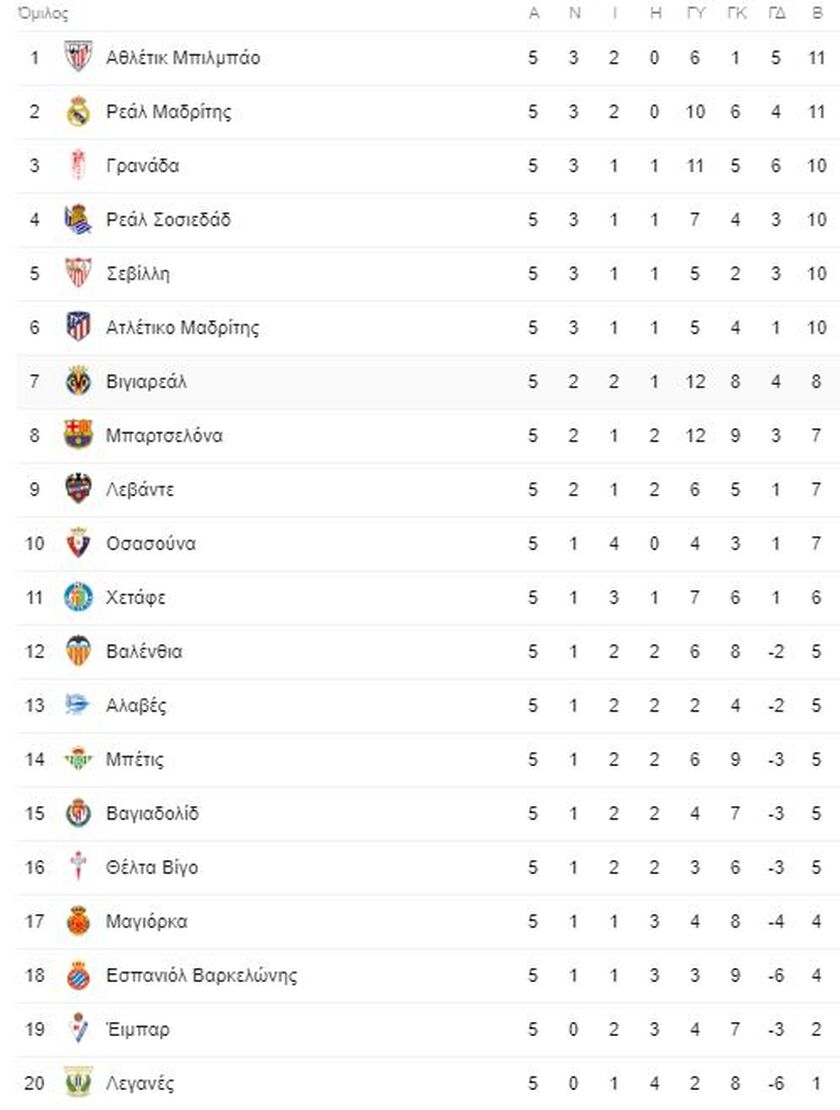Click the Espanyol club crest
This screenshot has width=840, height=1110.
[x=78, y=975]
